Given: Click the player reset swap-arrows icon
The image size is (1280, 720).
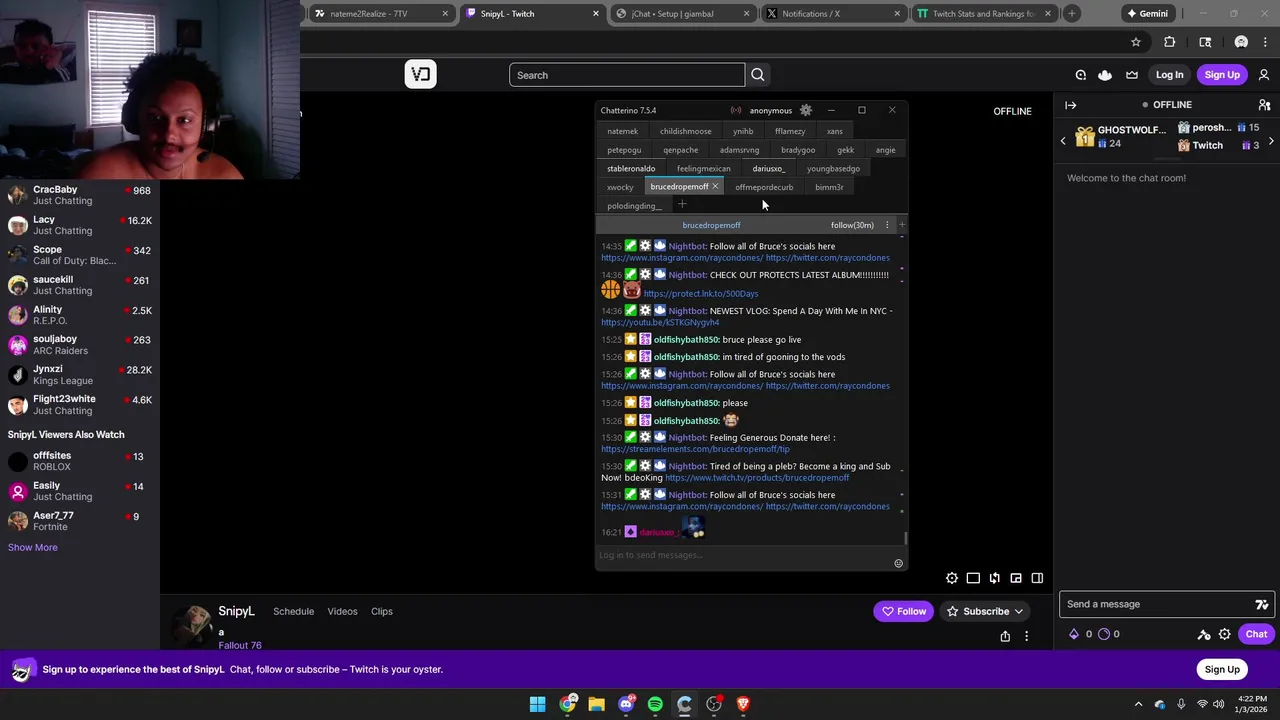Looking at the screenshot, I should coord(995,578).
